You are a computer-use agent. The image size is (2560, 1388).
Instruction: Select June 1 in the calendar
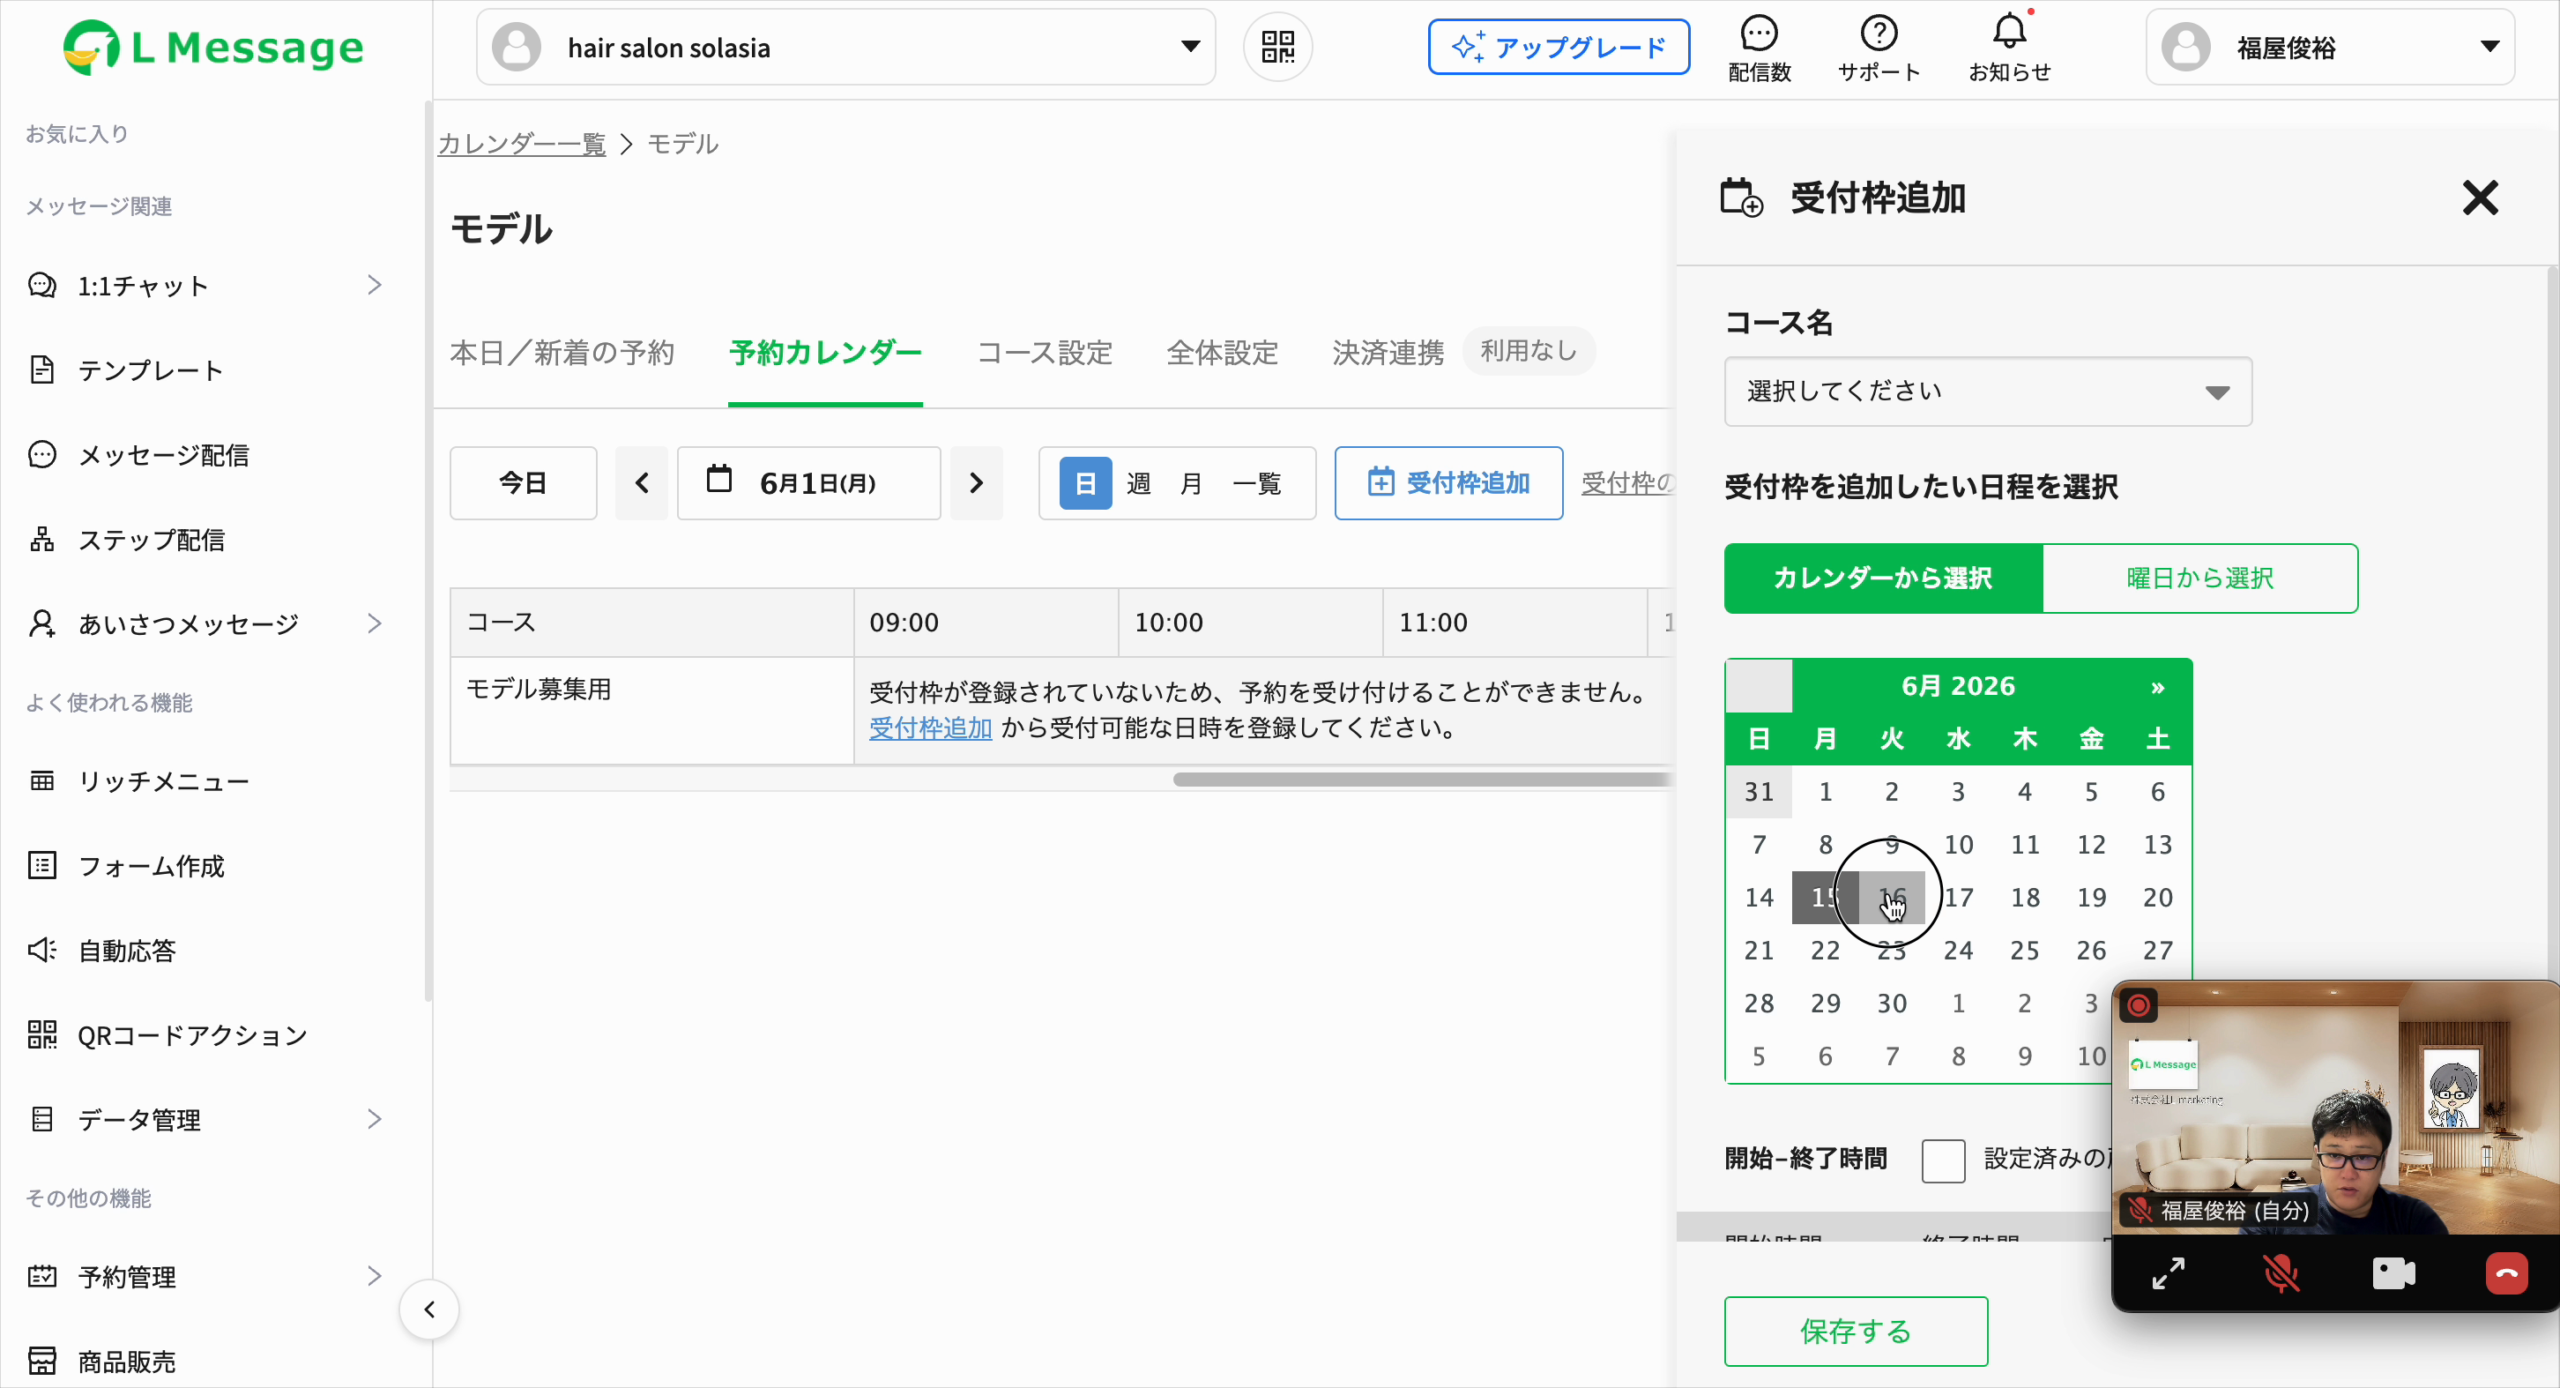tap(1825, 792)
